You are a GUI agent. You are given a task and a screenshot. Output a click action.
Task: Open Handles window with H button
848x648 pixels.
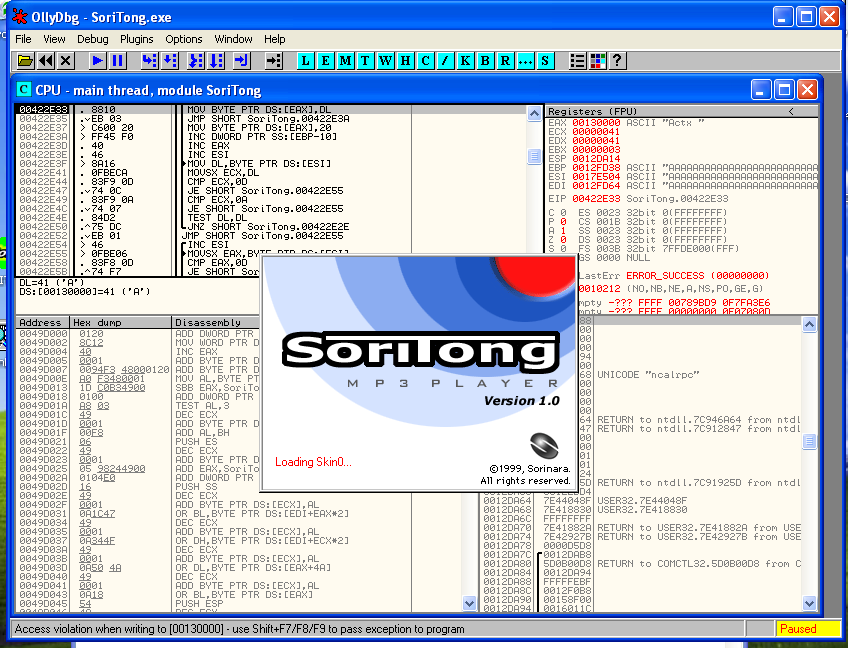(405, 61)
